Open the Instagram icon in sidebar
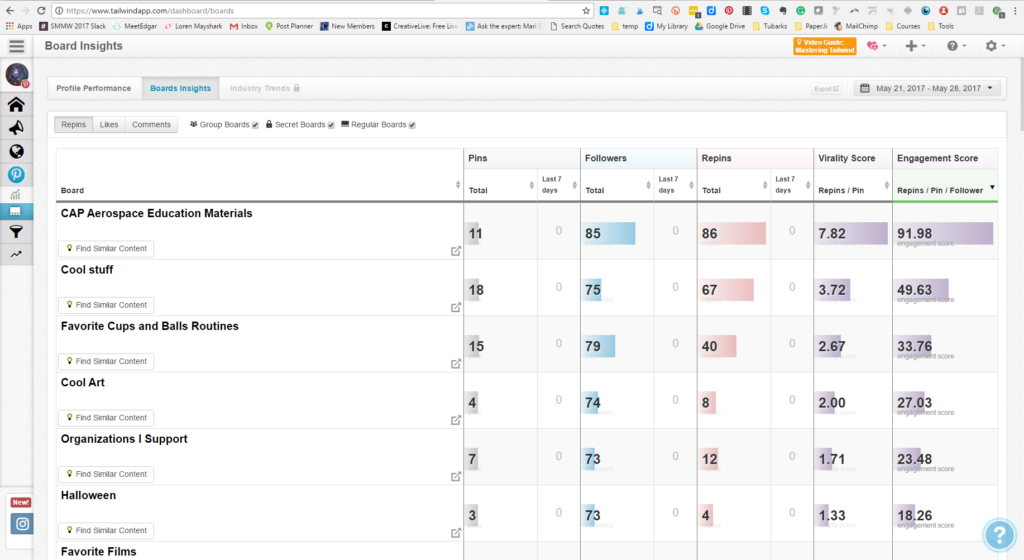This screenshot has width=1024, height=560. click(22, 523)
